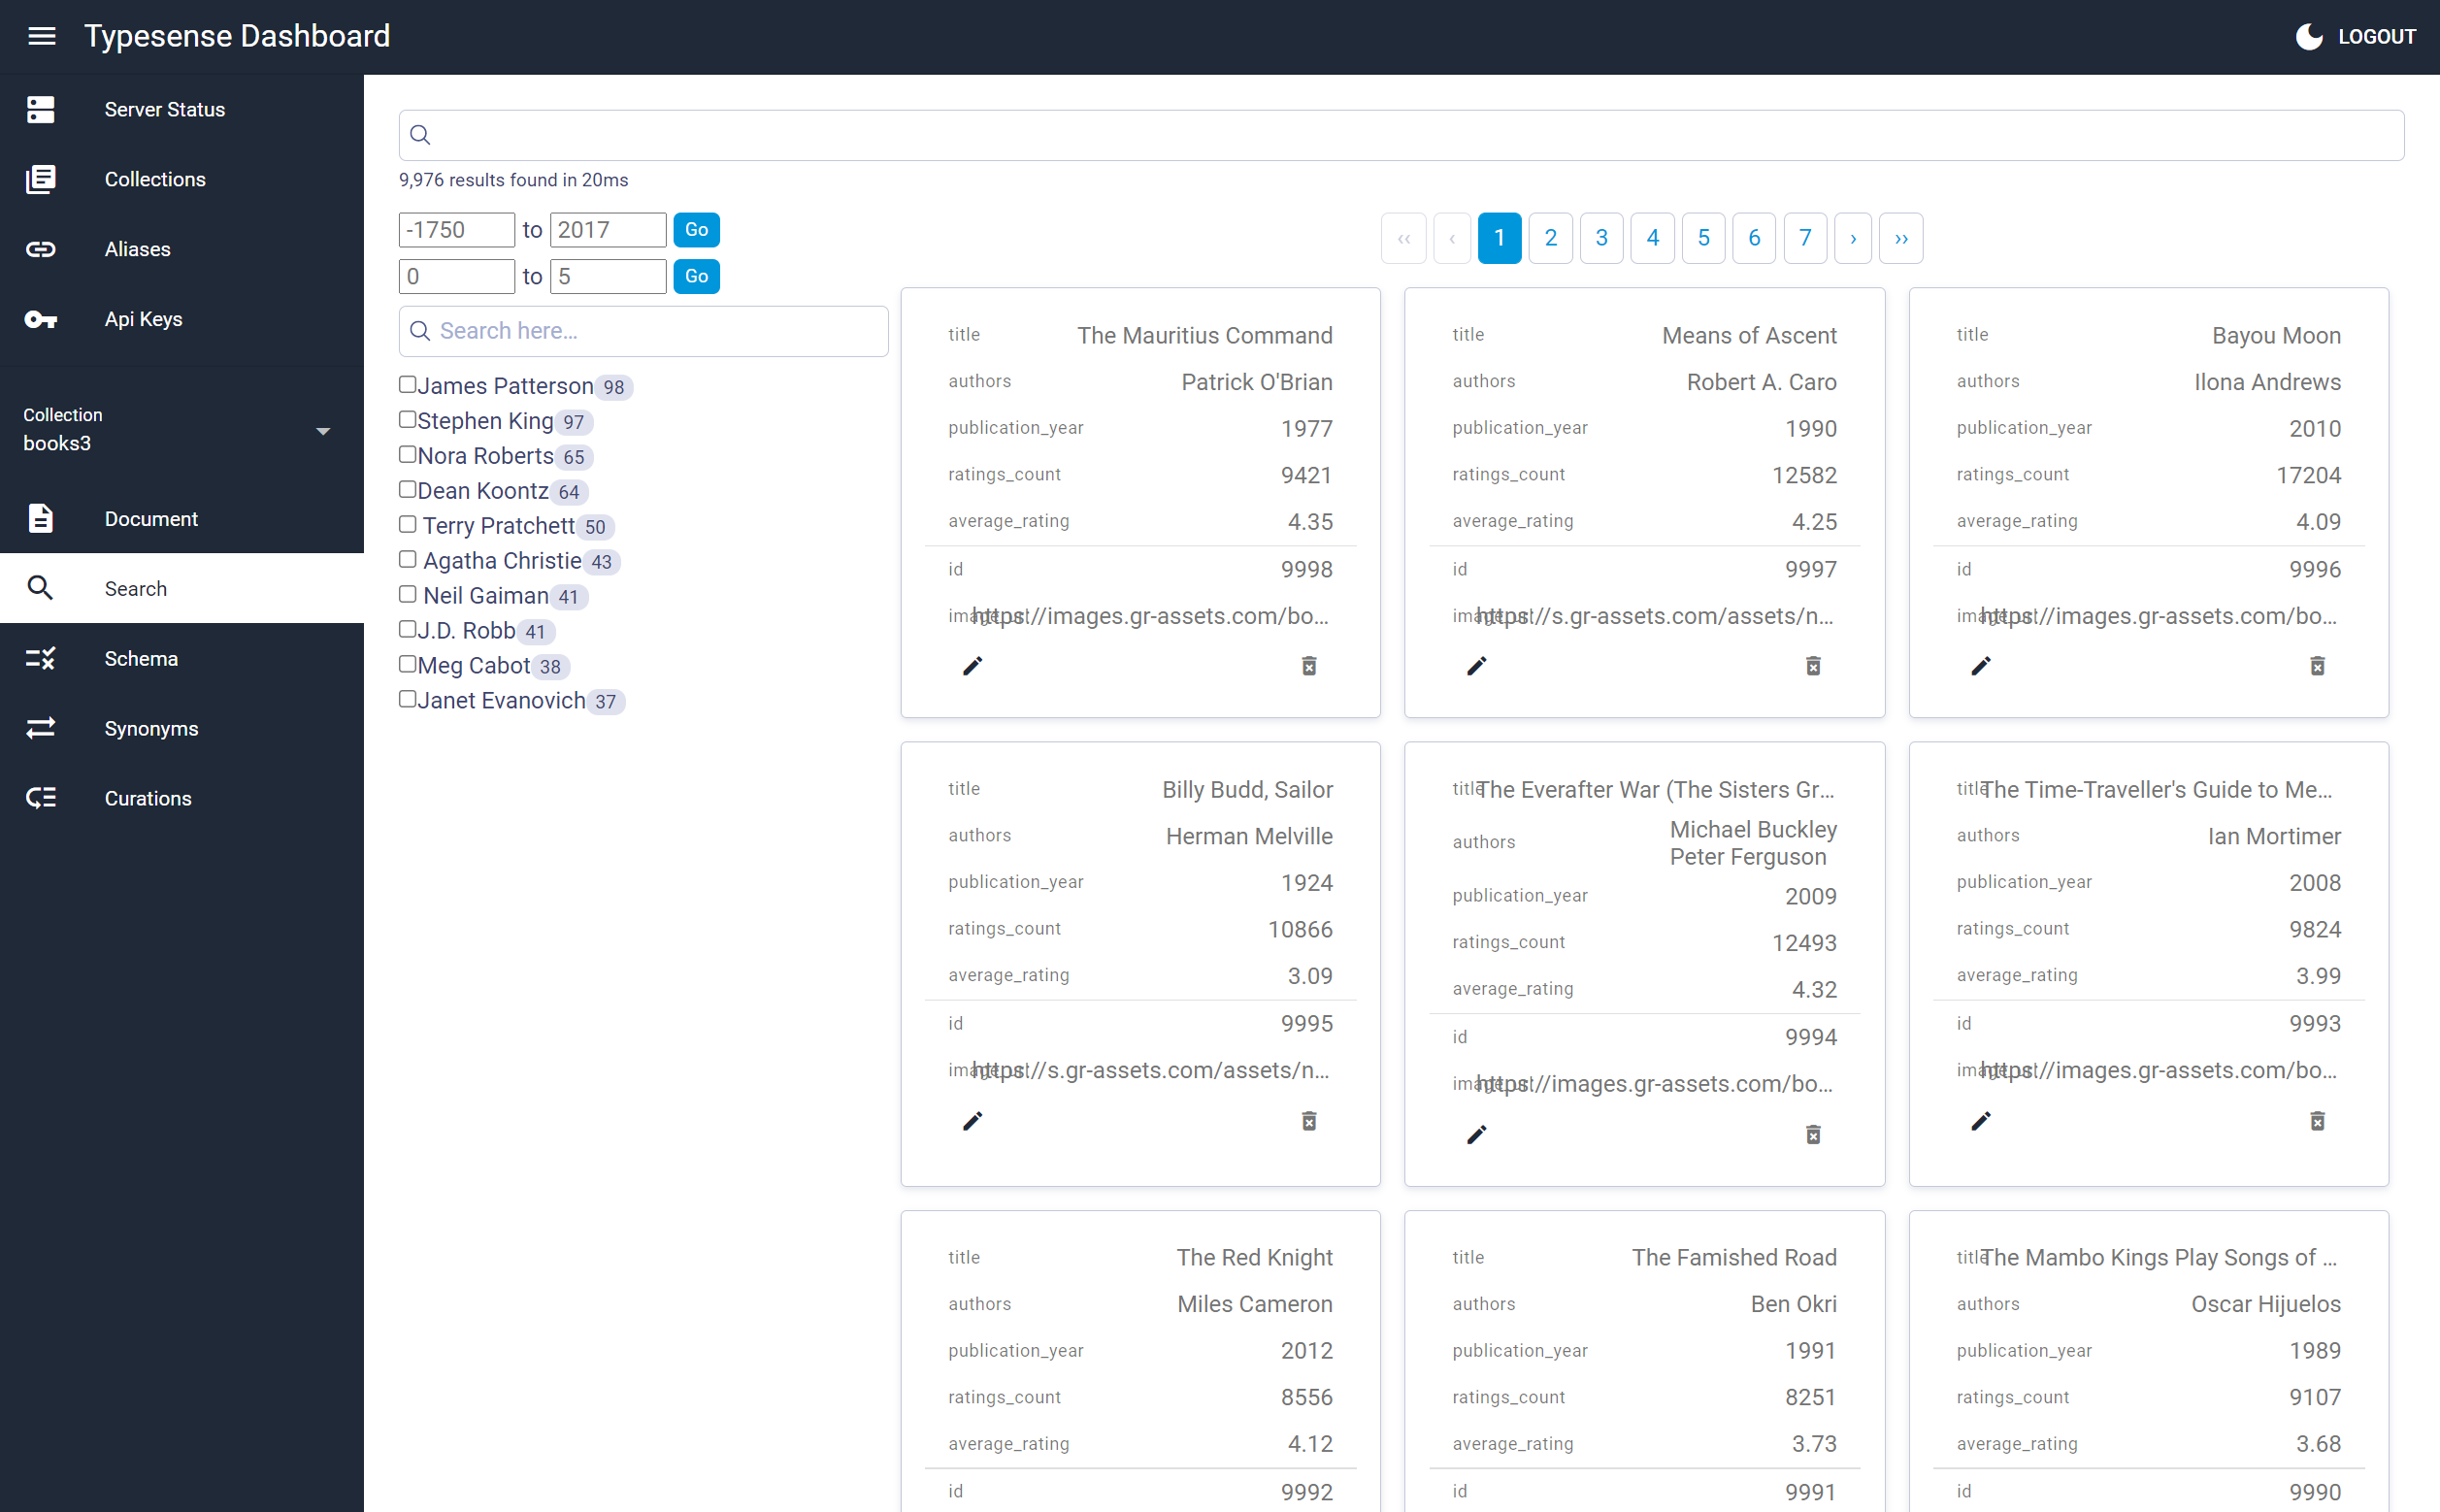
Task: Jump to last page double chevron
Action: [x=1900, y=238]
